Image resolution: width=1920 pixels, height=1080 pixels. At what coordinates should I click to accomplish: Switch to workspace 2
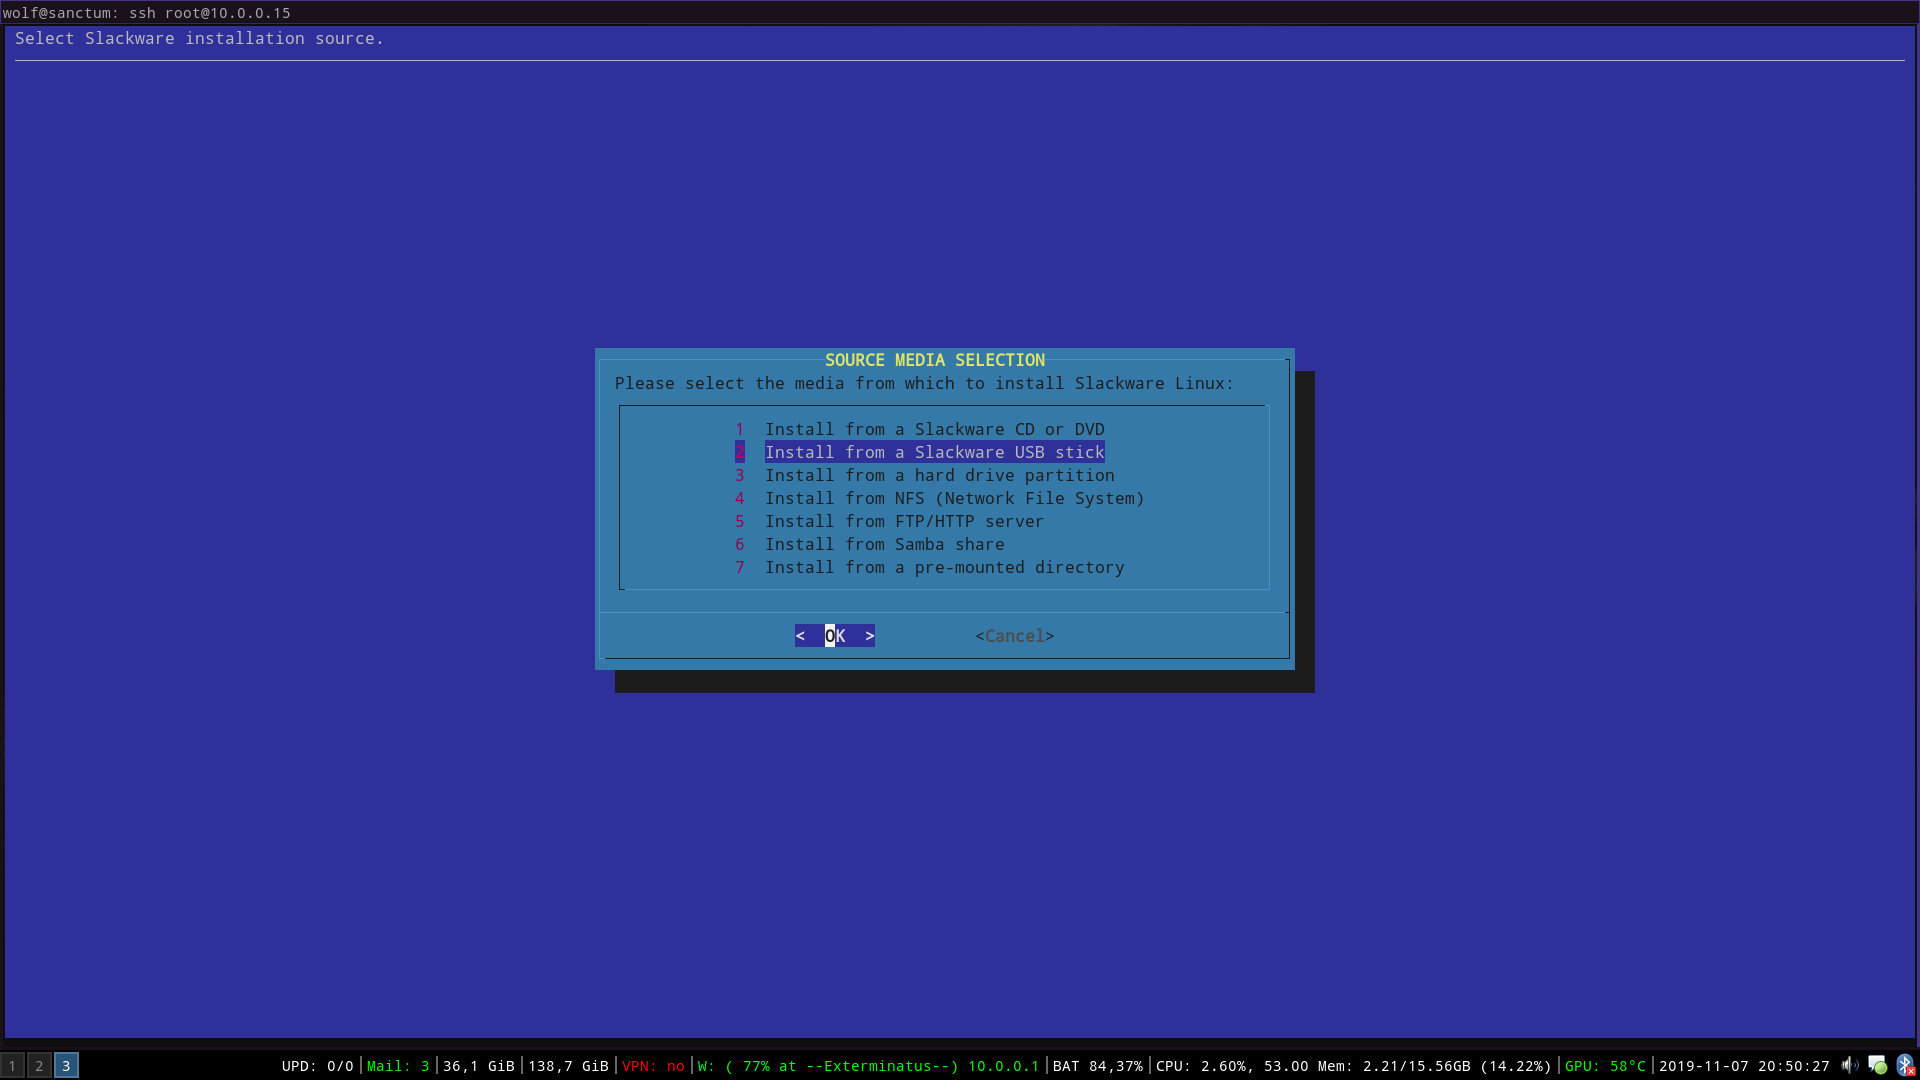coord(39,1066)
